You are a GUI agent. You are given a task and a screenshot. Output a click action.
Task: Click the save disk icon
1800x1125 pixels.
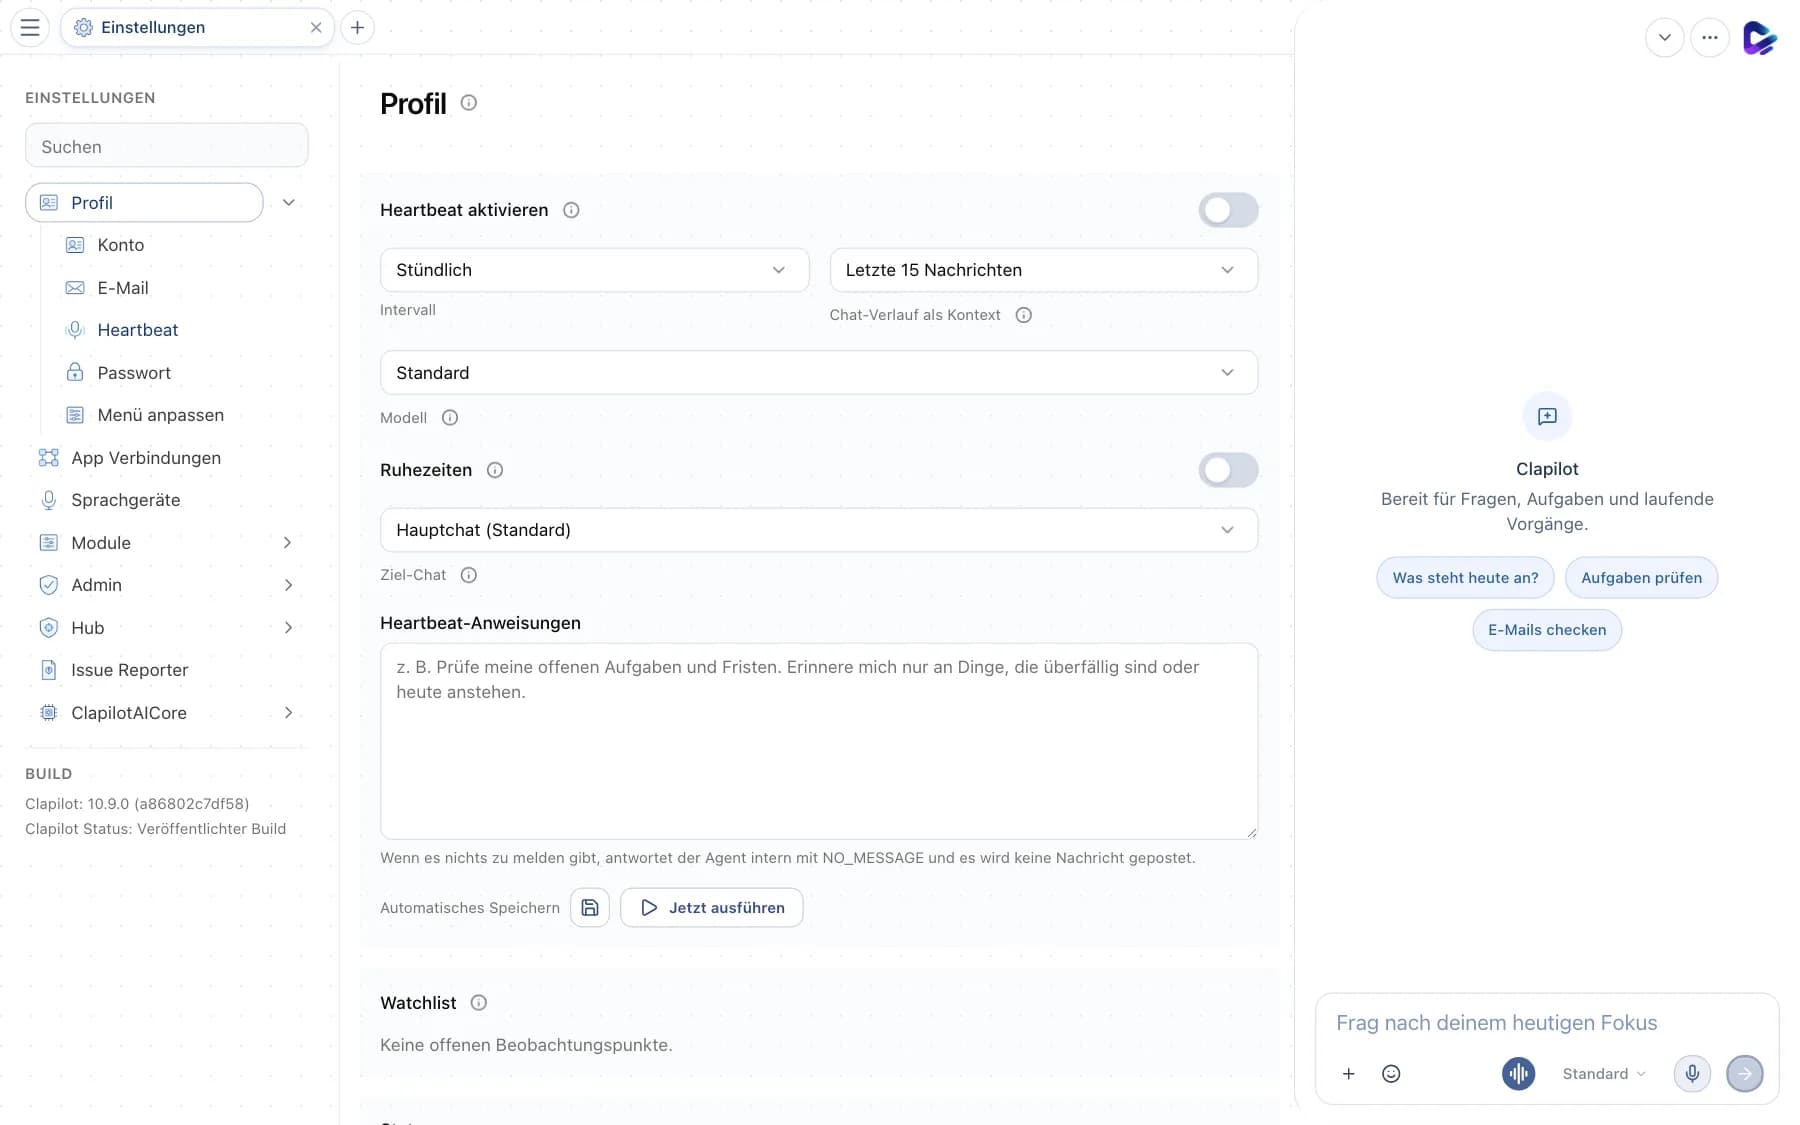(x=590, y=907)
